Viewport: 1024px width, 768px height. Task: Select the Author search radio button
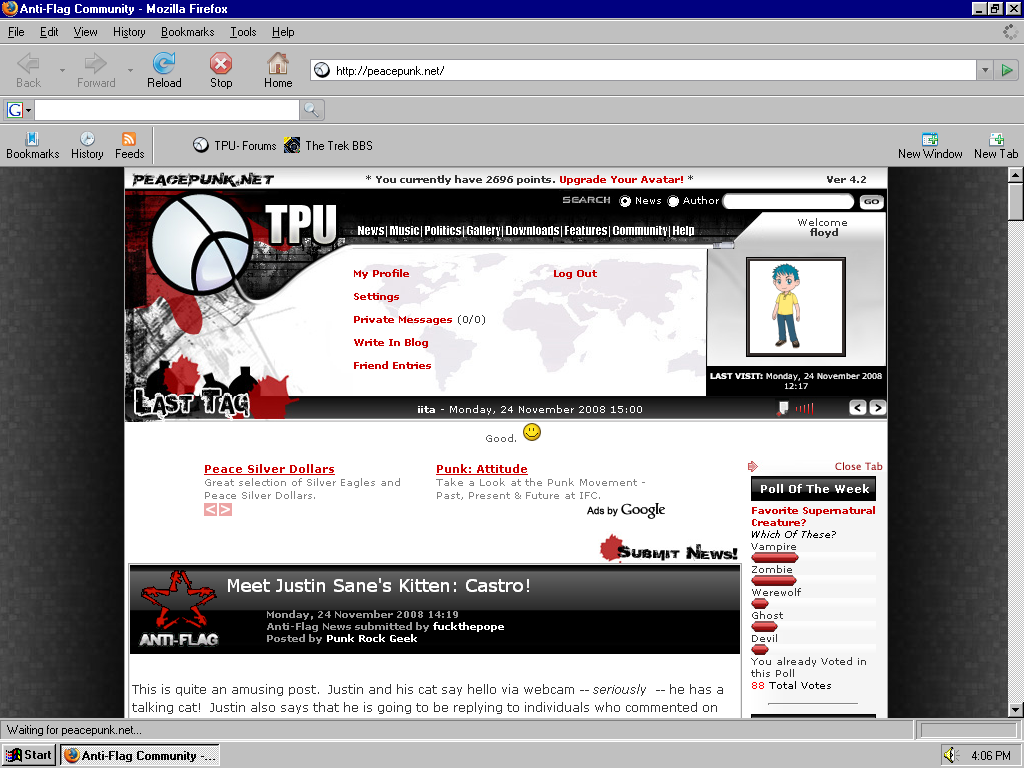[x=673, y=201]
